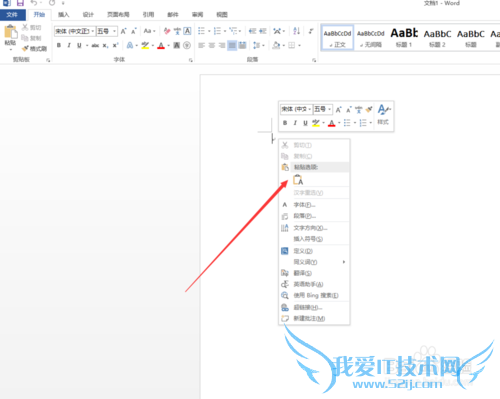The width and height of the screenshot is (500, 399).
Task: Choose Hyperlink (超链接) in context menu
Action: click(314, 307)
